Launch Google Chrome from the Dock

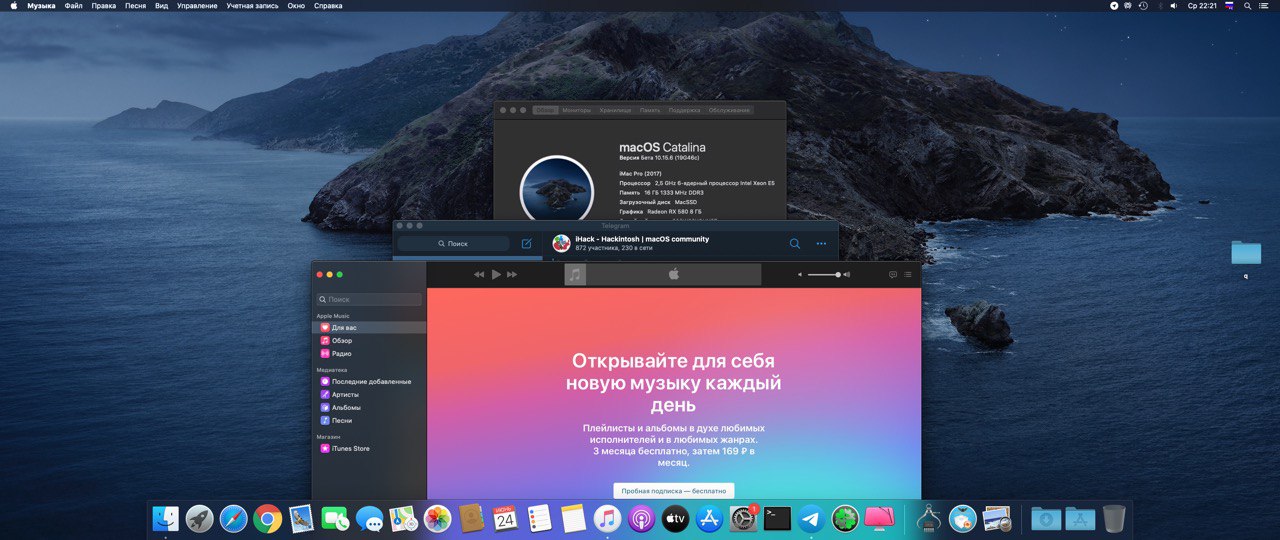point(267,518)
